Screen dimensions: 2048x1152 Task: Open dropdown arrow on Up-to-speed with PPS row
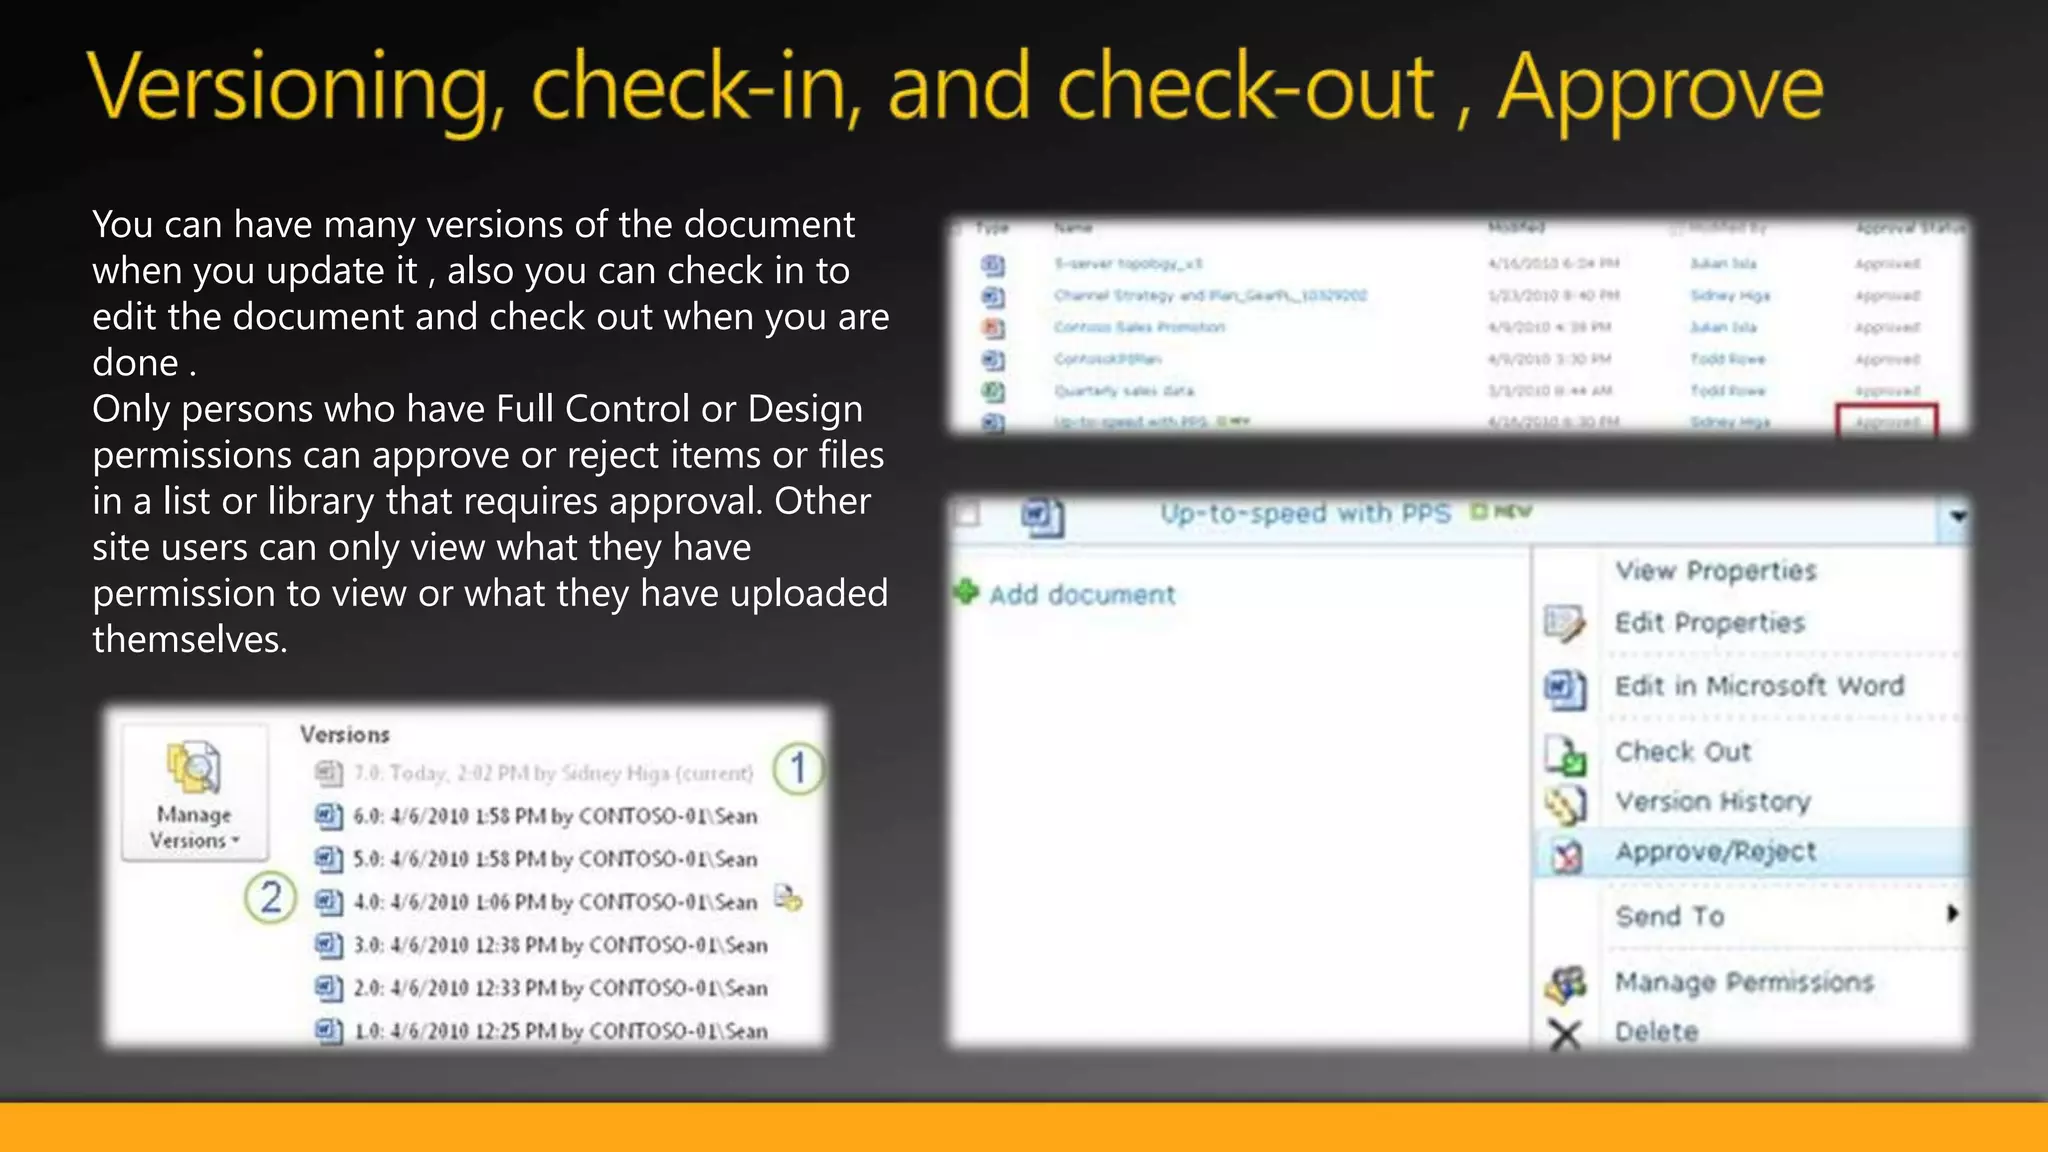(x=1957, y=517)
